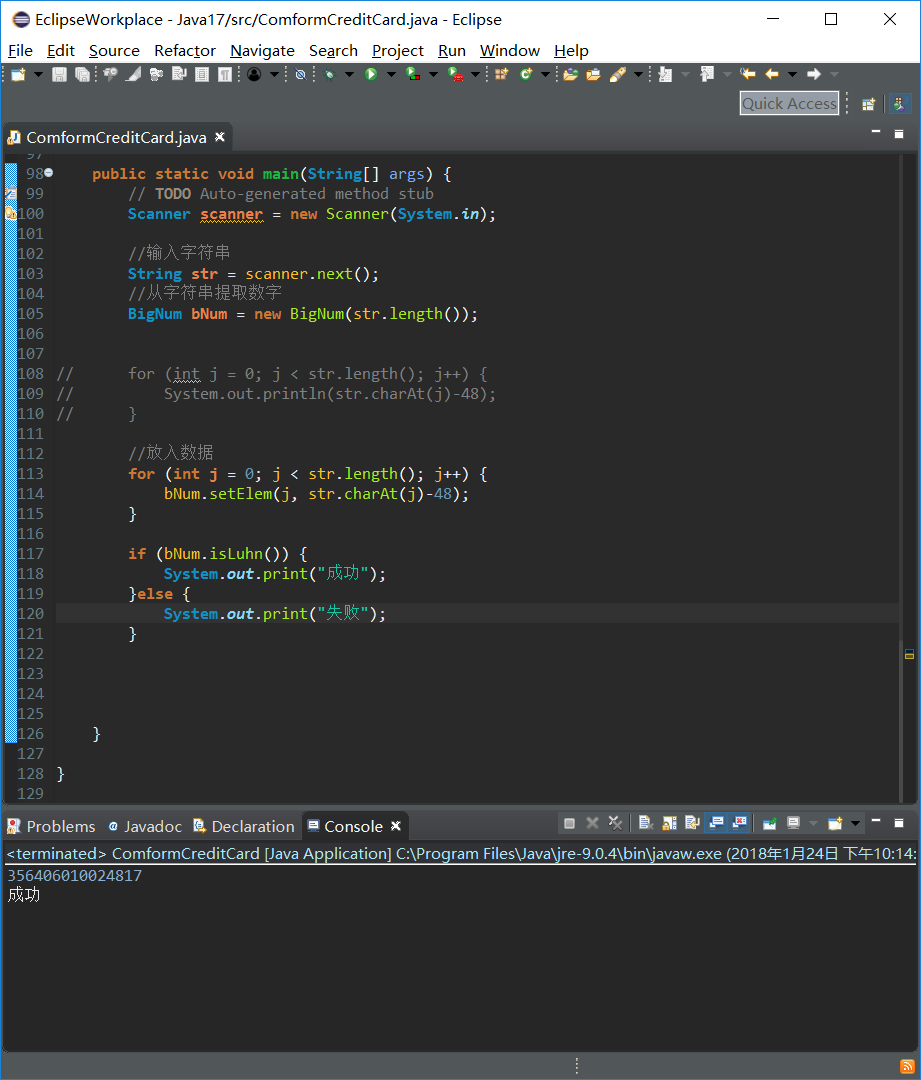Toggle Word Wrap in the console
Image resolution: width=921 pixels, height=1080 pixels.
pyautogui.click(x=692, y=823)
